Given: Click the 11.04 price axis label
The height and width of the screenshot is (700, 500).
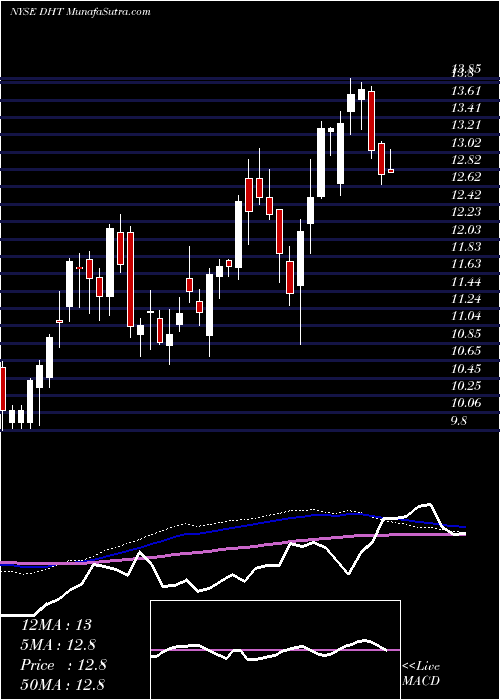Looking at the screenshot, I should coord(466,316).
